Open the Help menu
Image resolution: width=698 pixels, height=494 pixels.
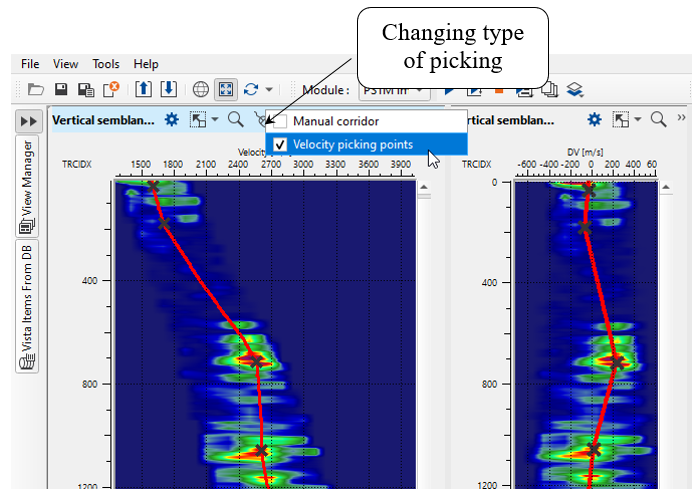point(146,64)
